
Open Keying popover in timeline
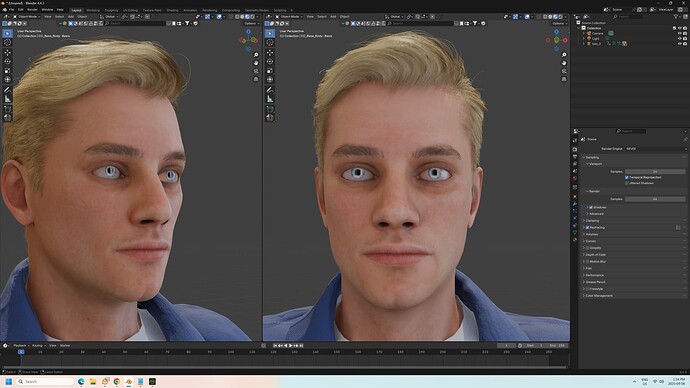(x=38, y=346)
